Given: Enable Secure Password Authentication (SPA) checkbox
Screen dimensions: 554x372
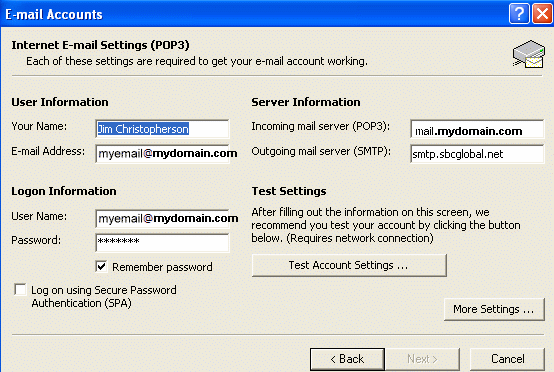Looking at the screenshot, I should (x=20, y=289).
